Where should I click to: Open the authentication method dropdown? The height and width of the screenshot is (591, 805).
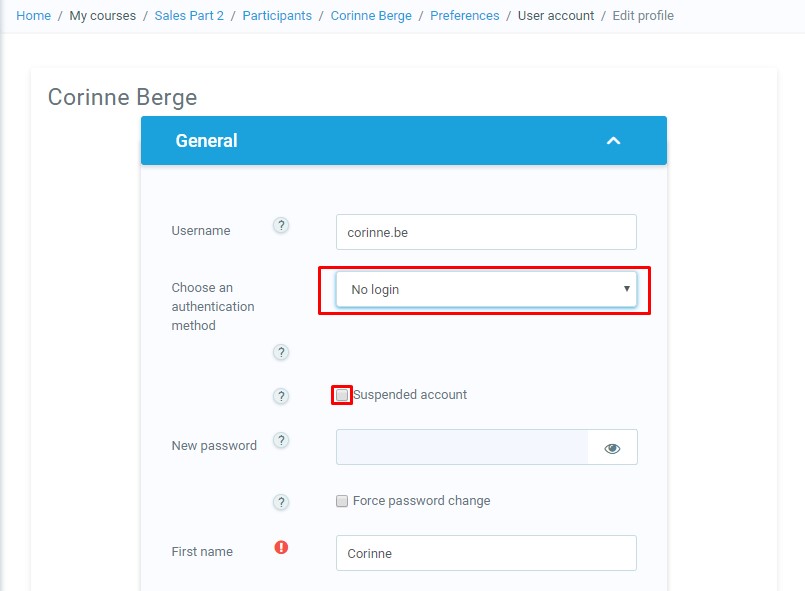coord(486,290)
